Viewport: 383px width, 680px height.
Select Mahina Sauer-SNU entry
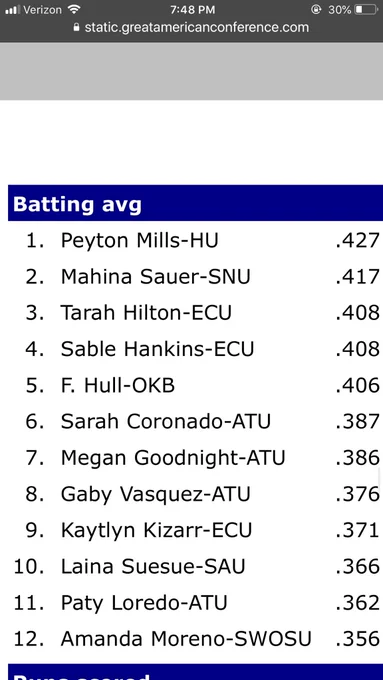[x=195, y=277]
